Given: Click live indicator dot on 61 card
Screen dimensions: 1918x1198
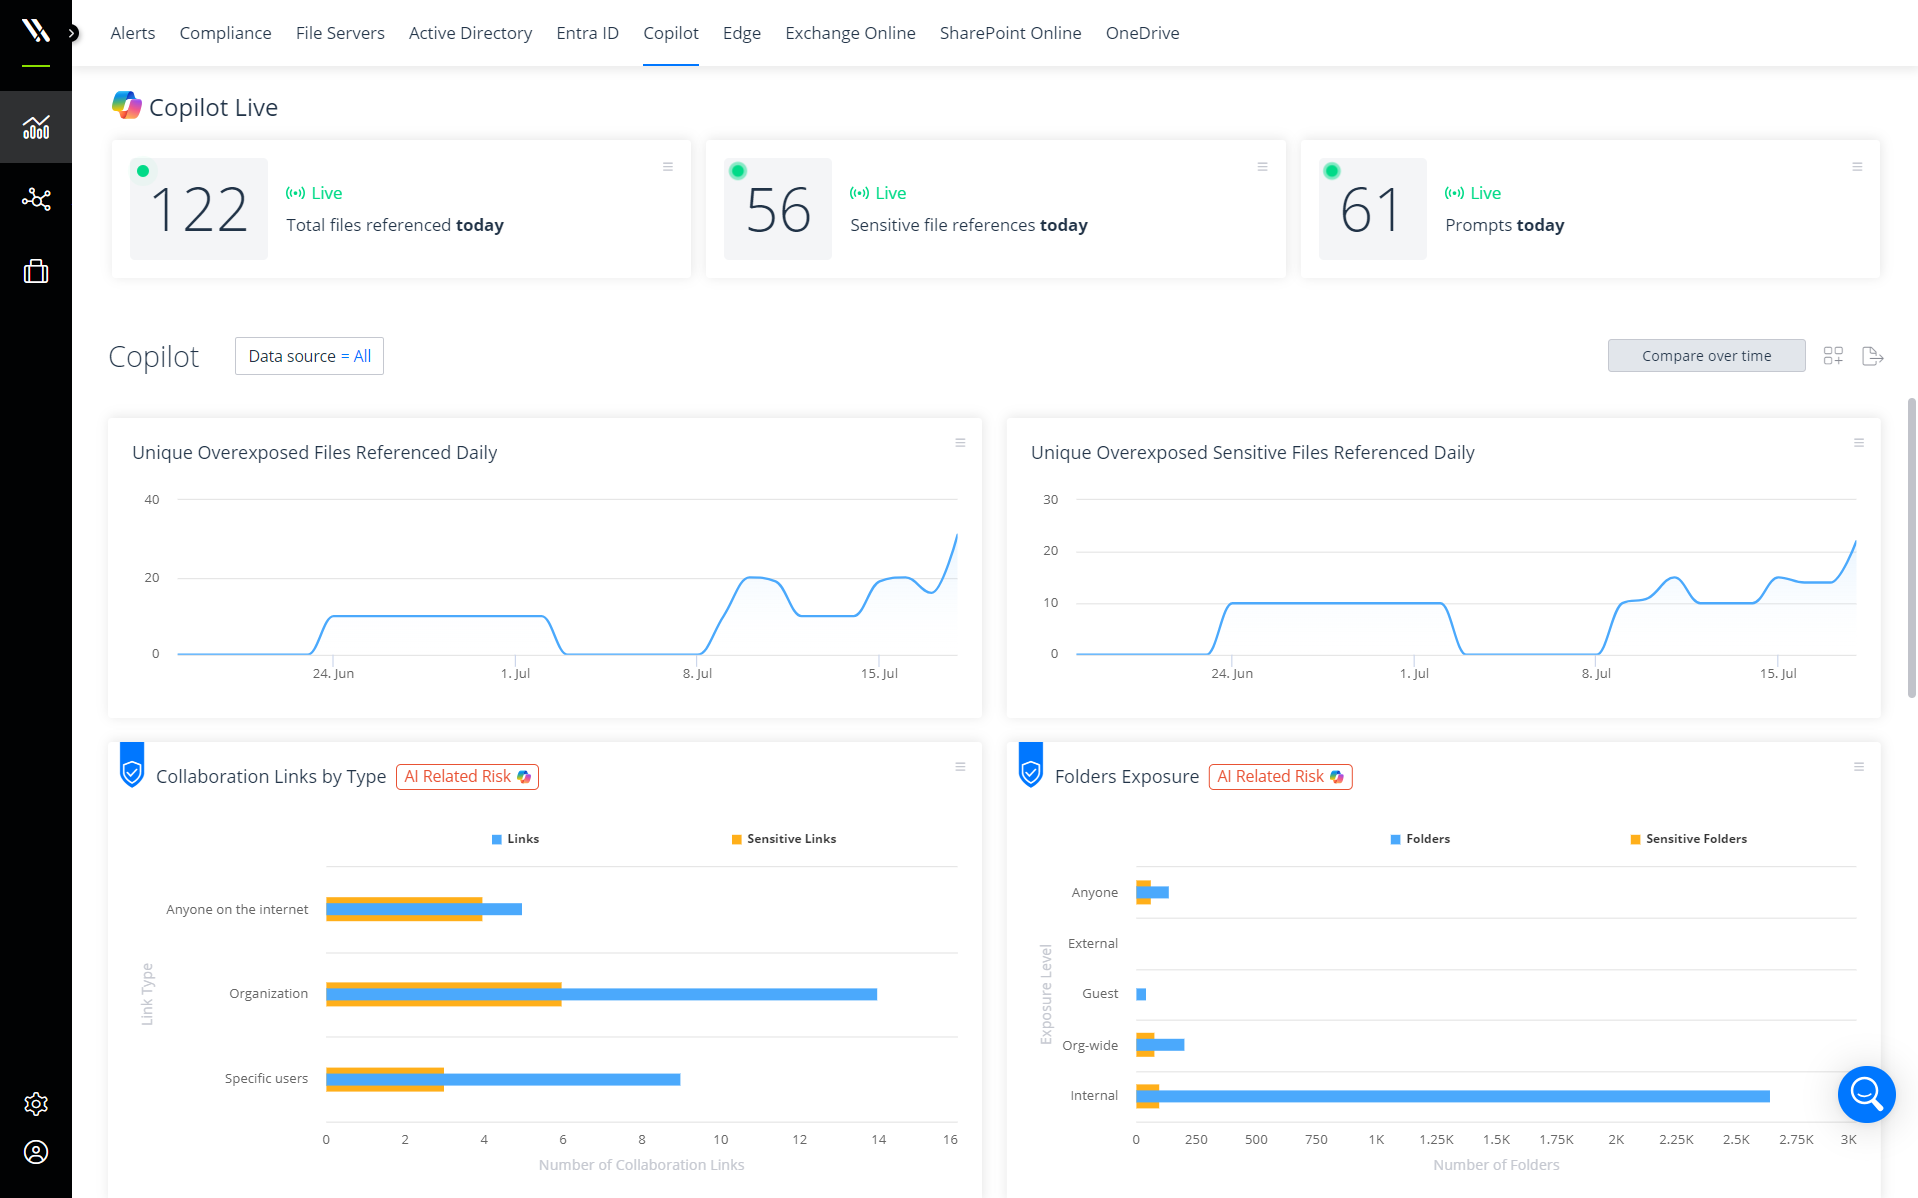Looking at the screenshot, I should [x=1332, y=171].
